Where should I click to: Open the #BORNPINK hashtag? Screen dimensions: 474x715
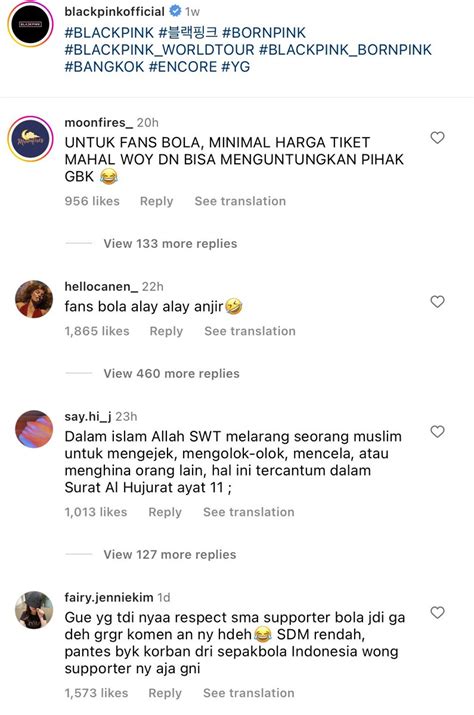click(x=264, y=33)
